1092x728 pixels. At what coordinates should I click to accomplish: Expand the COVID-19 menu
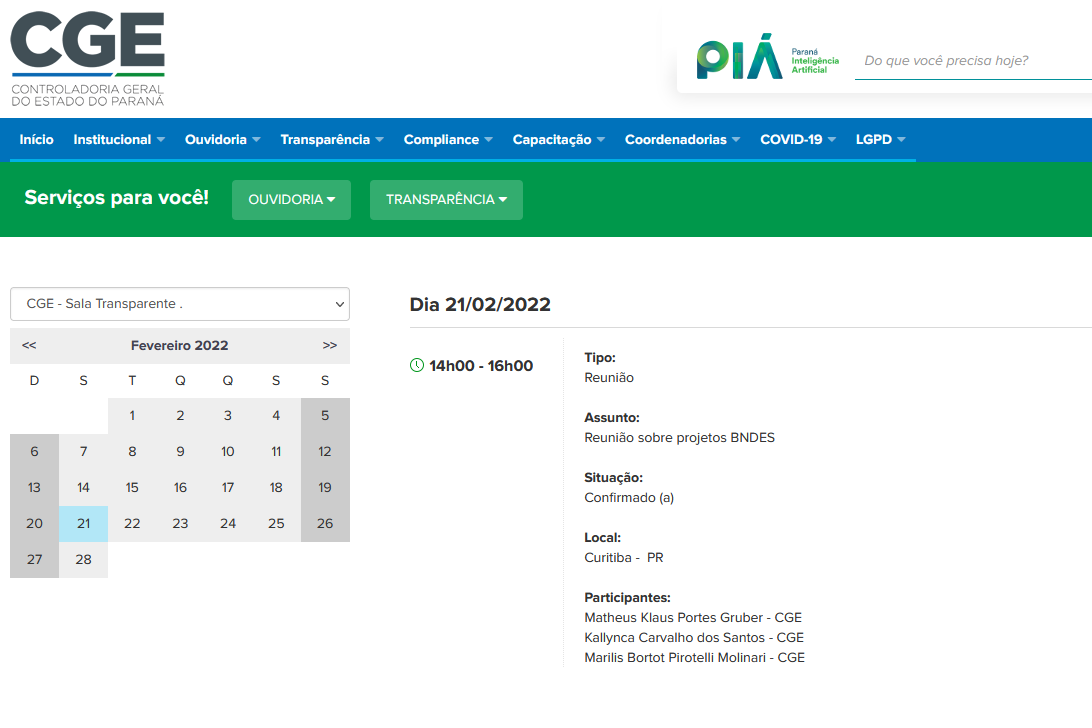click(798, 139)
